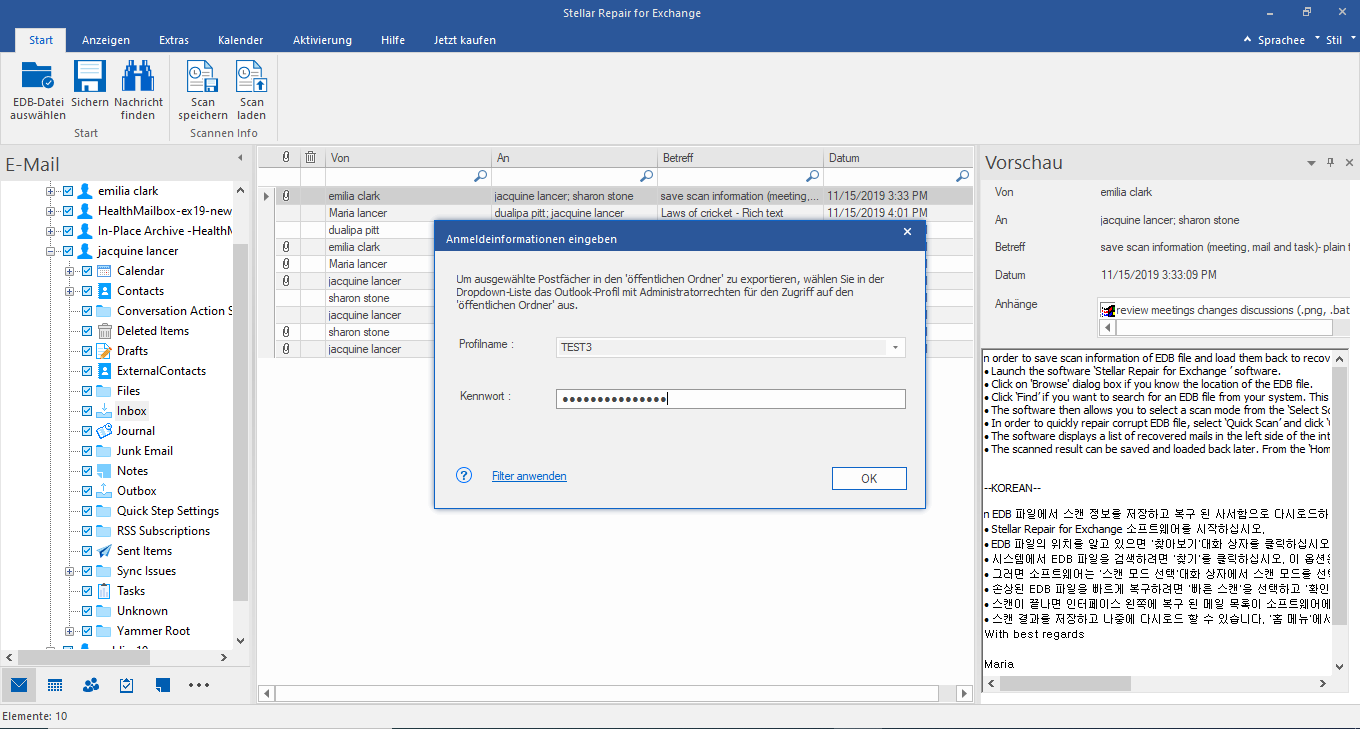The height and width of the screenshot is (729, 1360).
Task: Uncheck the Inbox folder checkbox
Action: tap(87, 411)
